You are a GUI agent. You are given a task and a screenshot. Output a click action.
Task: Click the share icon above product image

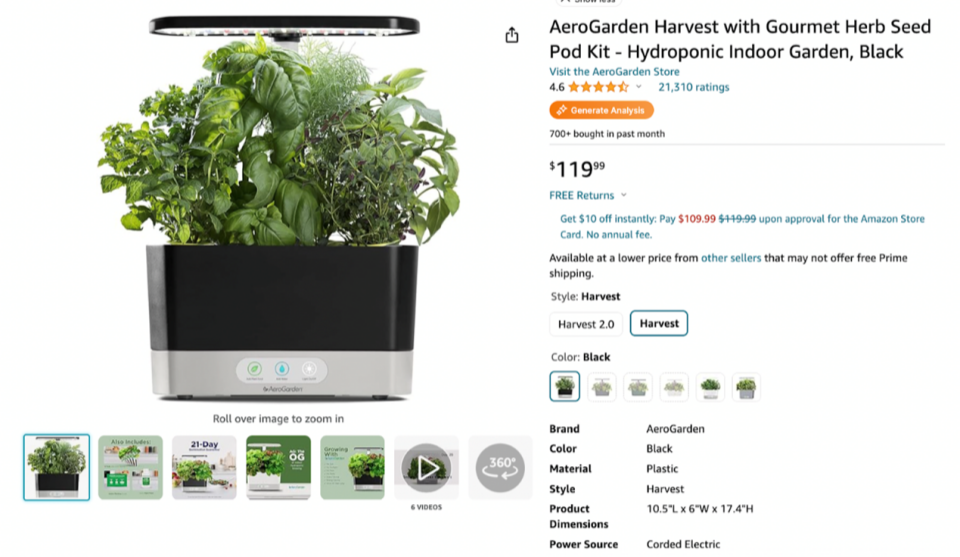[511, 36]
